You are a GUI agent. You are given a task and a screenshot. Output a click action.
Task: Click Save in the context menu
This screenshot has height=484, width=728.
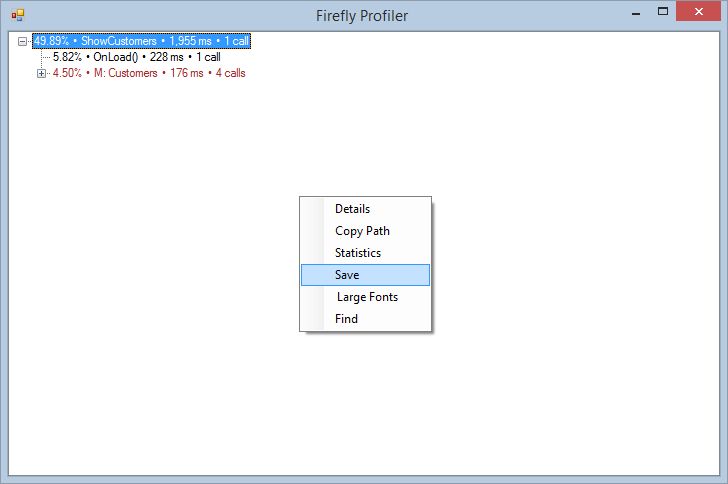coord(365,275)
